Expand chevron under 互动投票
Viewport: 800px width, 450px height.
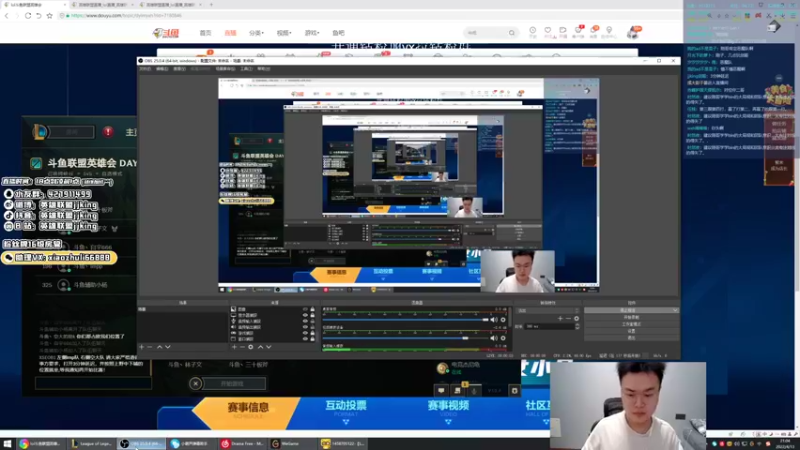346,422
